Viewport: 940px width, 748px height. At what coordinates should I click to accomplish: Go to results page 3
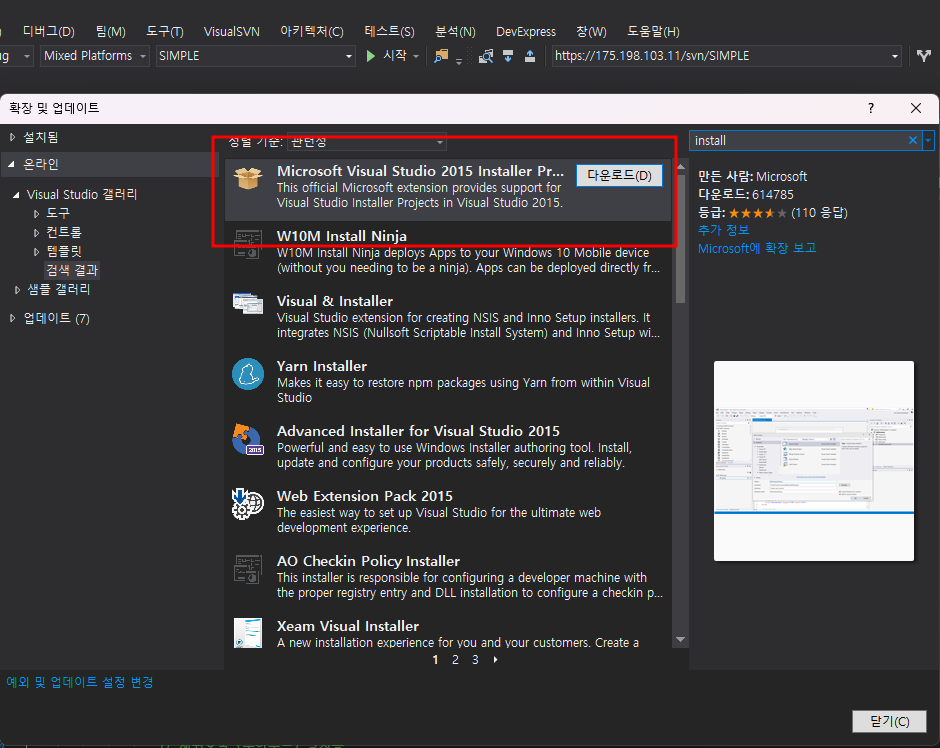[475, 660]
